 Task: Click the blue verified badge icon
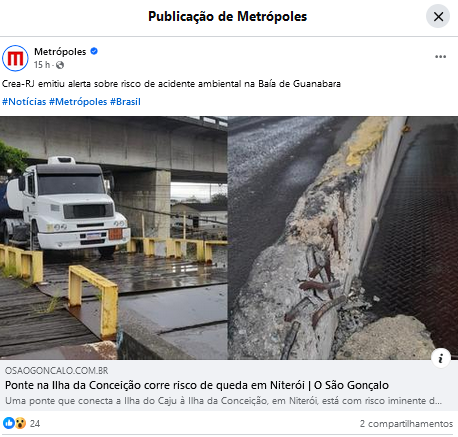[x=94, y=51]
